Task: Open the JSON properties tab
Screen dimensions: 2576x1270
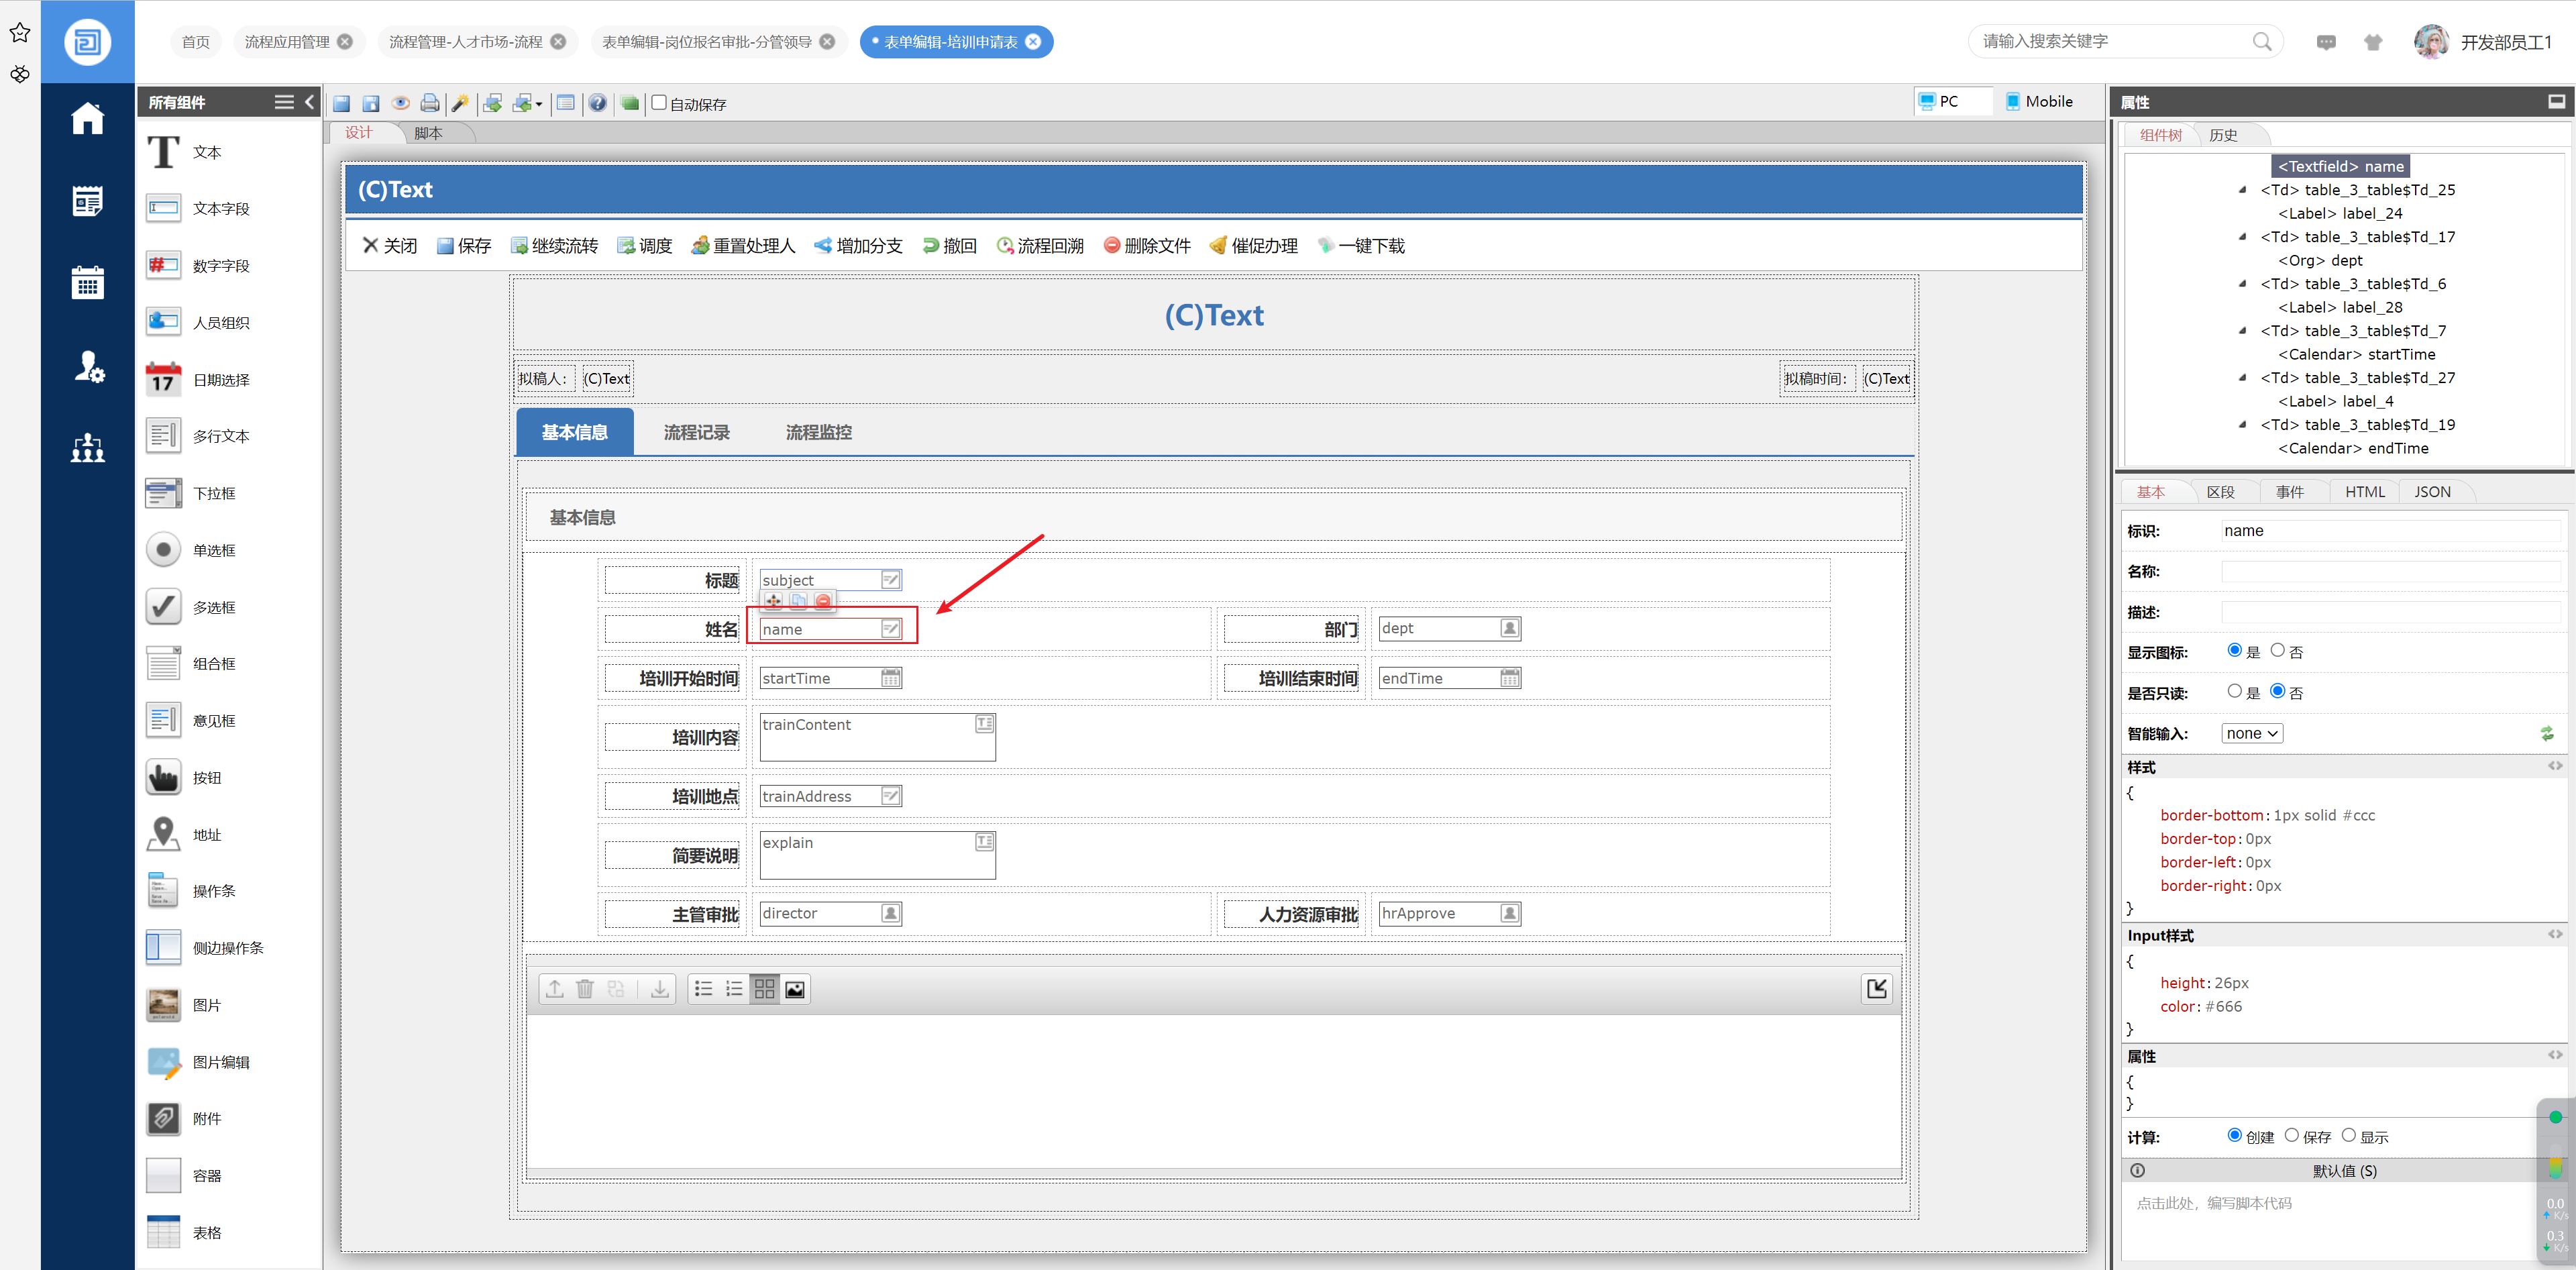Action: point(2431,492)
